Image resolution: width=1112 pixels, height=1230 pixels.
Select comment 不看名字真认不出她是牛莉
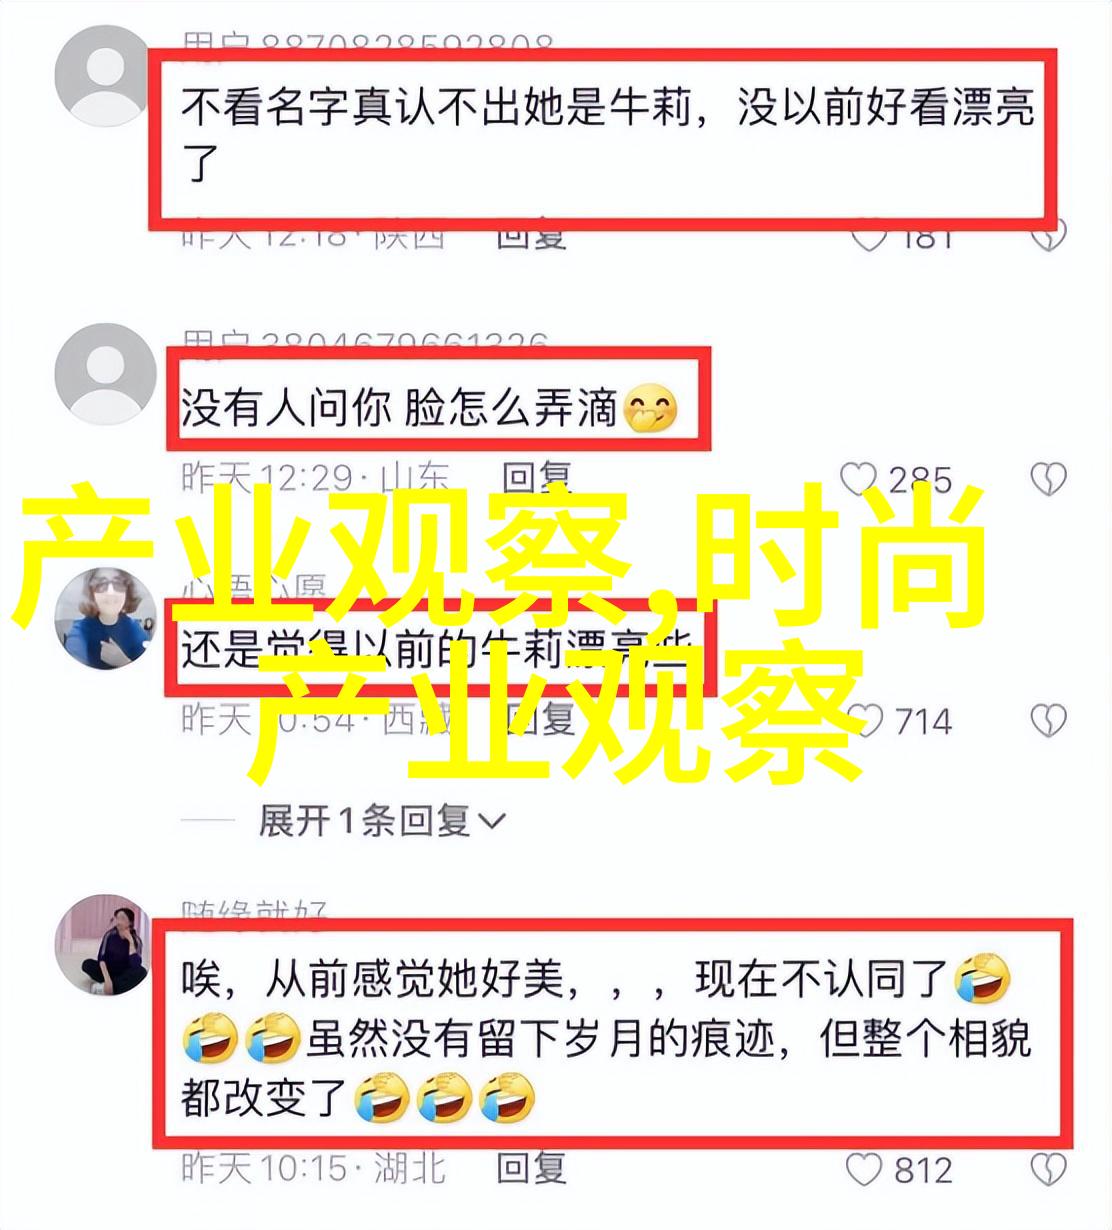pos(606,132)
